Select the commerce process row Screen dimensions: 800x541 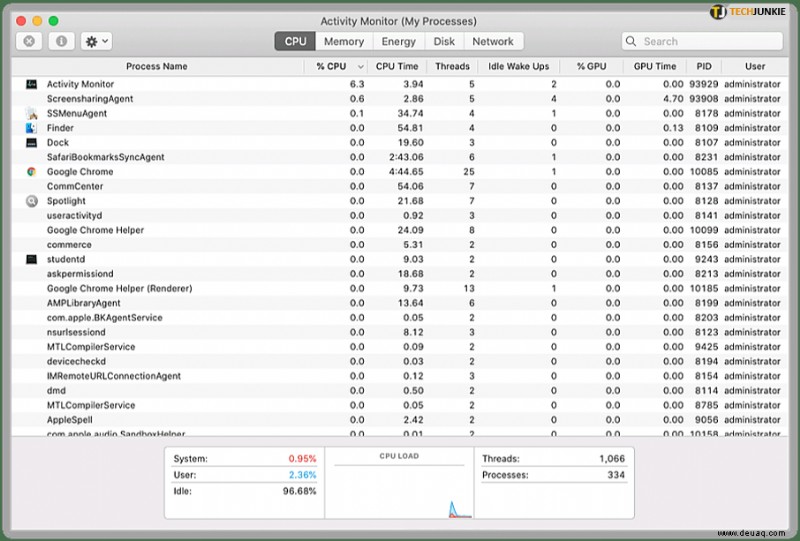(x=399, y=245)
